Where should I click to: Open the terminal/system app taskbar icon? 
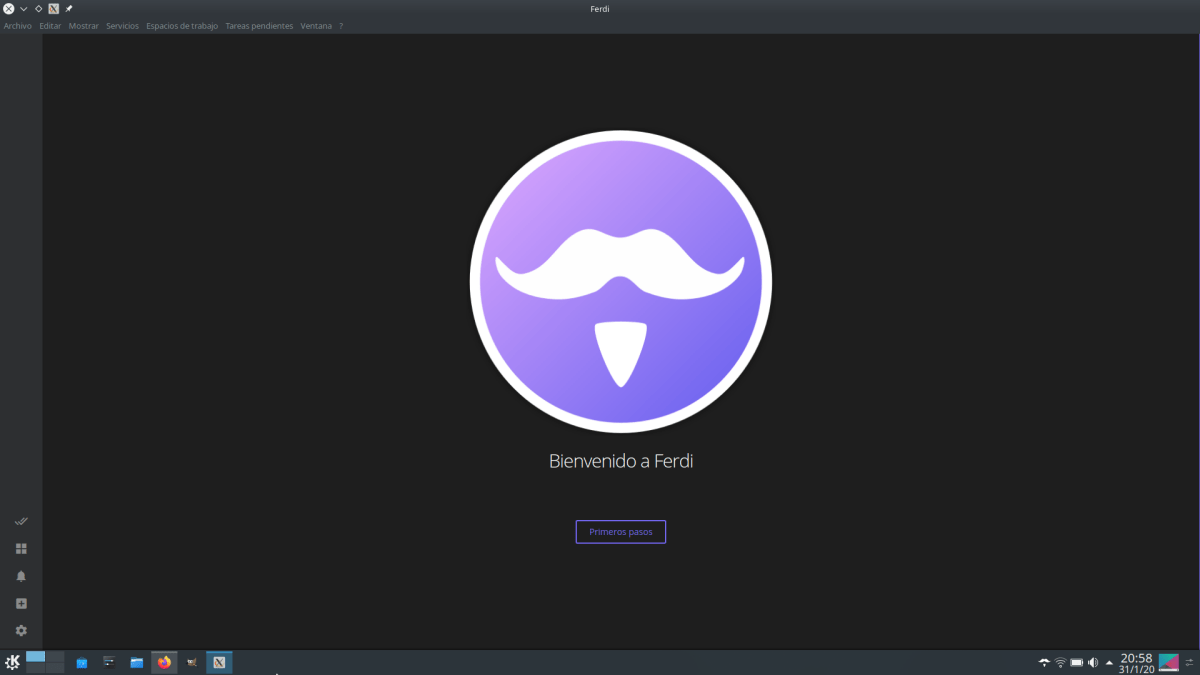coord(109,662)
